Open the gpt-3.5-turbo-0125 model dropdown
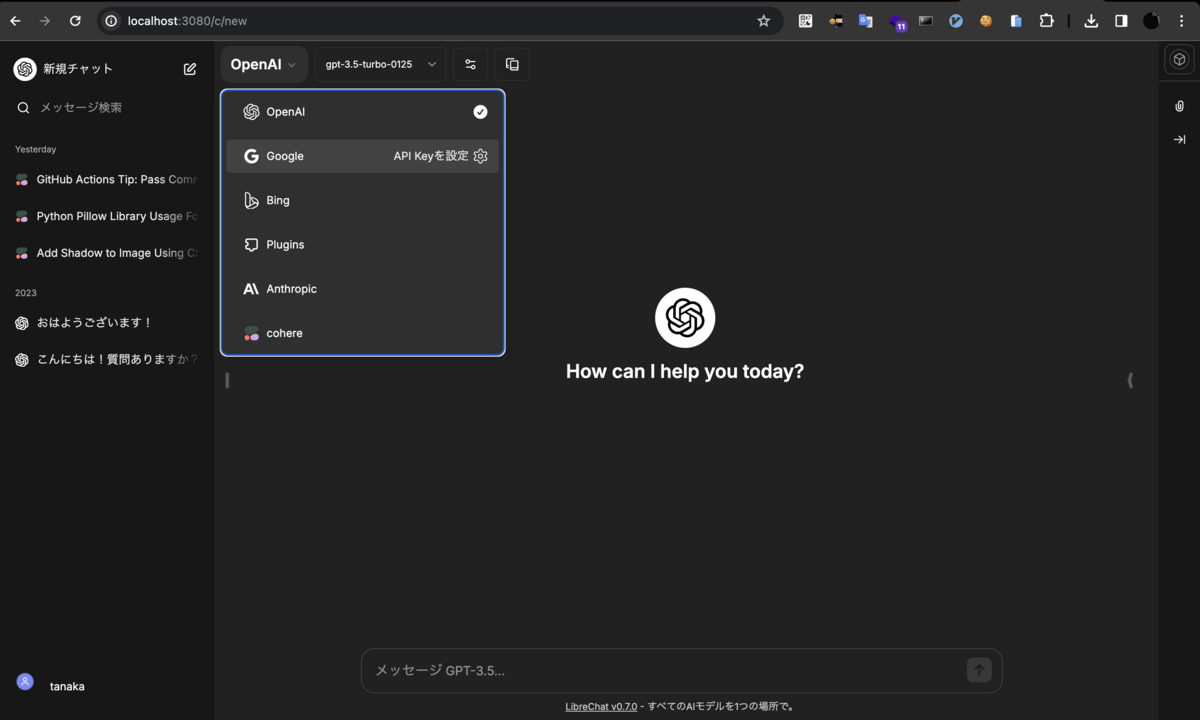1200x720 pixels. [x=380, y=64]
